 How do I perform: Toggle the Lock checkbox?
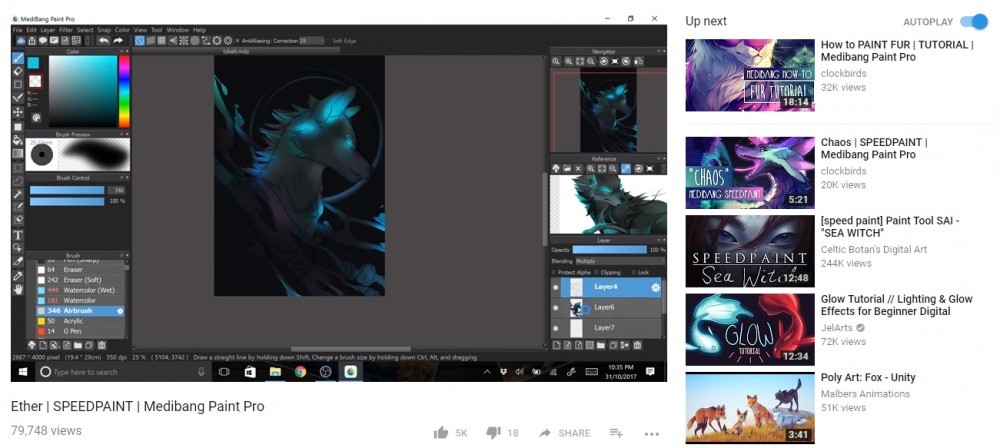tap(632, 272)
